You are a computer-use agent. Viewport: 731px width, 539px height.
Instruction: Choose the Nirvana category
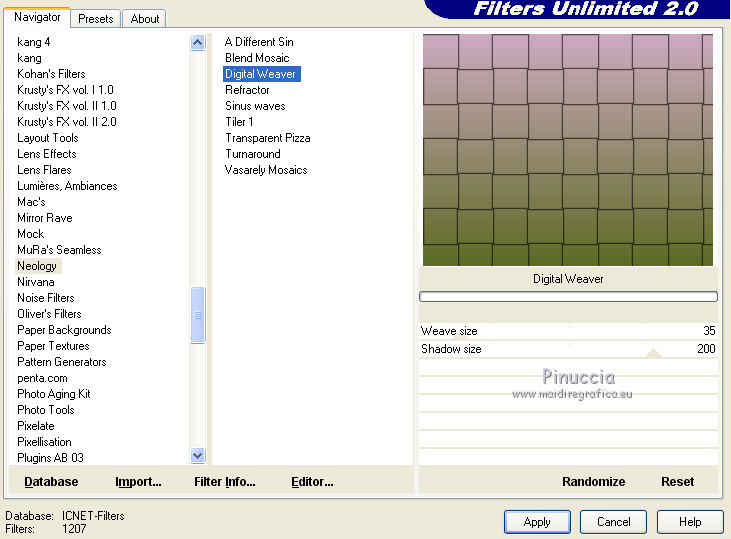36,282
